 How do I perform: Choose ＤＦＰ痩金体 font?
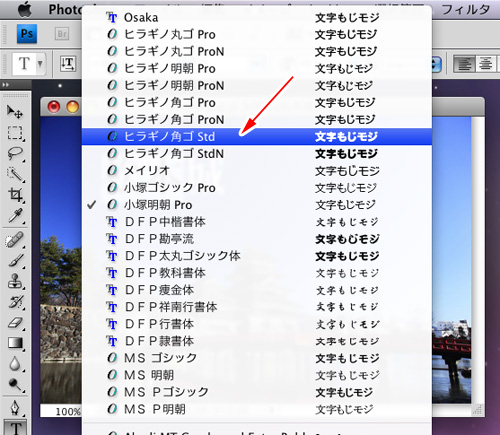click(257, 290)
